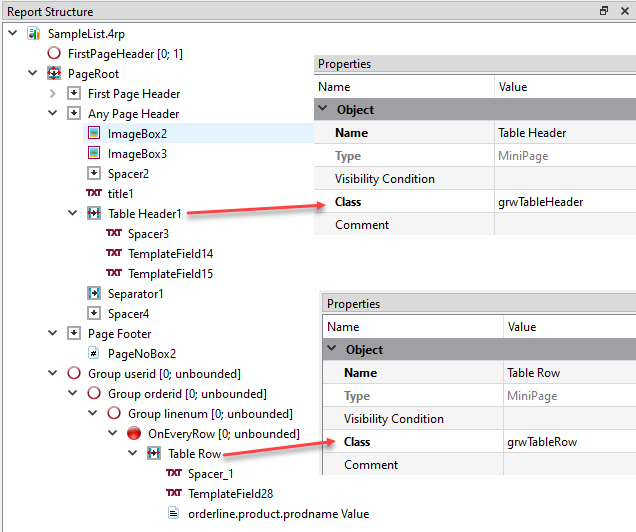Select the 'Group linenum [0; unbounded]' row
The width and height of the screenshot is (636, 532).
[210, 414]
